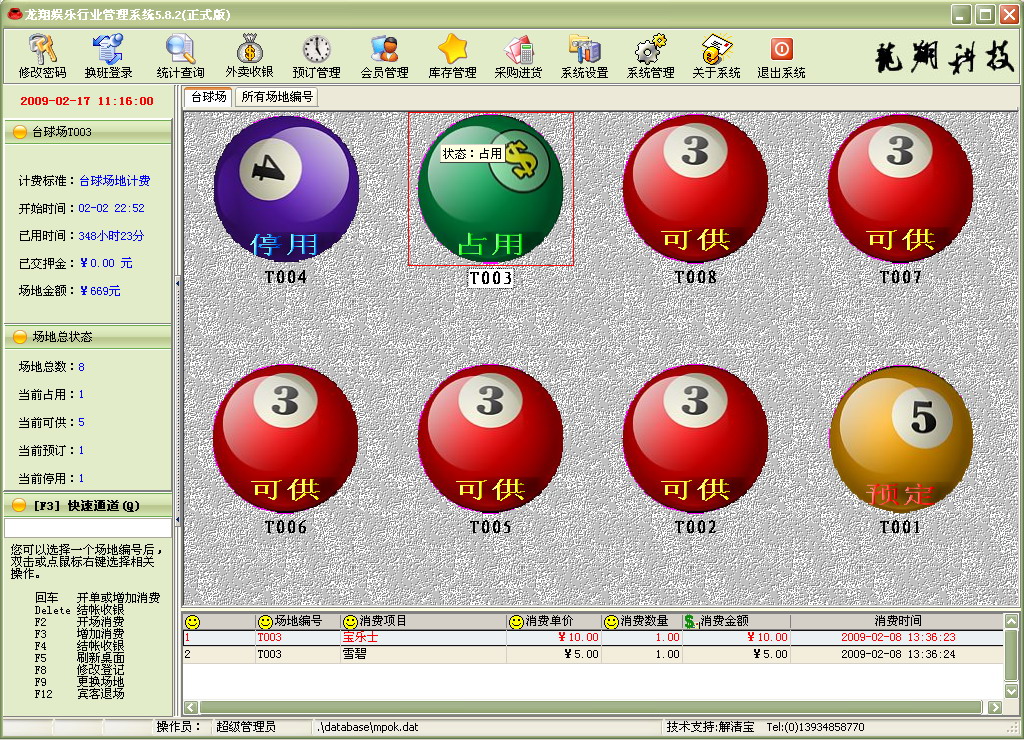This screenshot has width=1024, height=740.
Task: Open 换班登录 shift login
Action: [108, 56]
